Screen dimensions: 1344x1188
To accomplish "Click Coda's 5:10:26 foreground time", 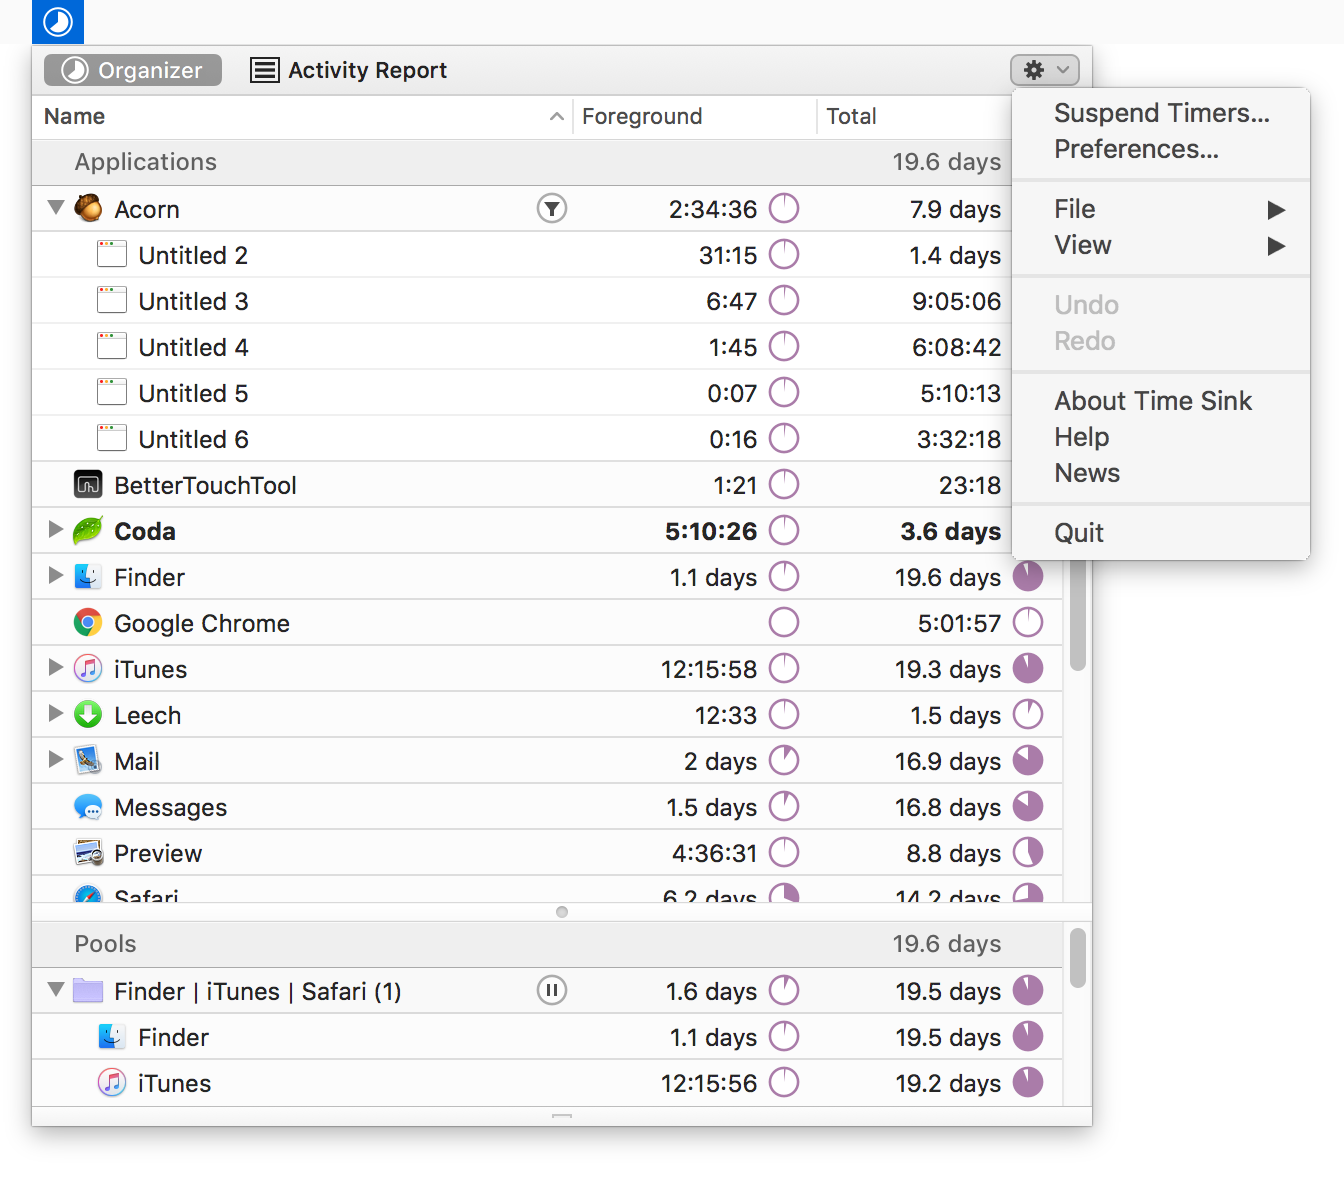I will click(x=711, y=531).
